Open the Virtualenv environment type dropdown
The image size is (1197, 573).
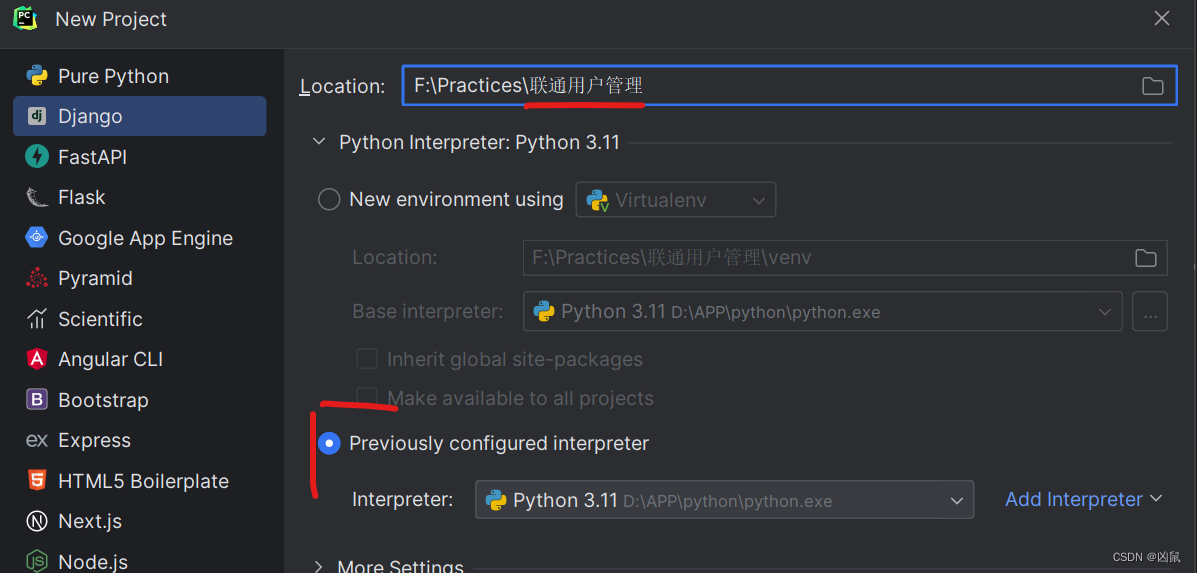676,200
